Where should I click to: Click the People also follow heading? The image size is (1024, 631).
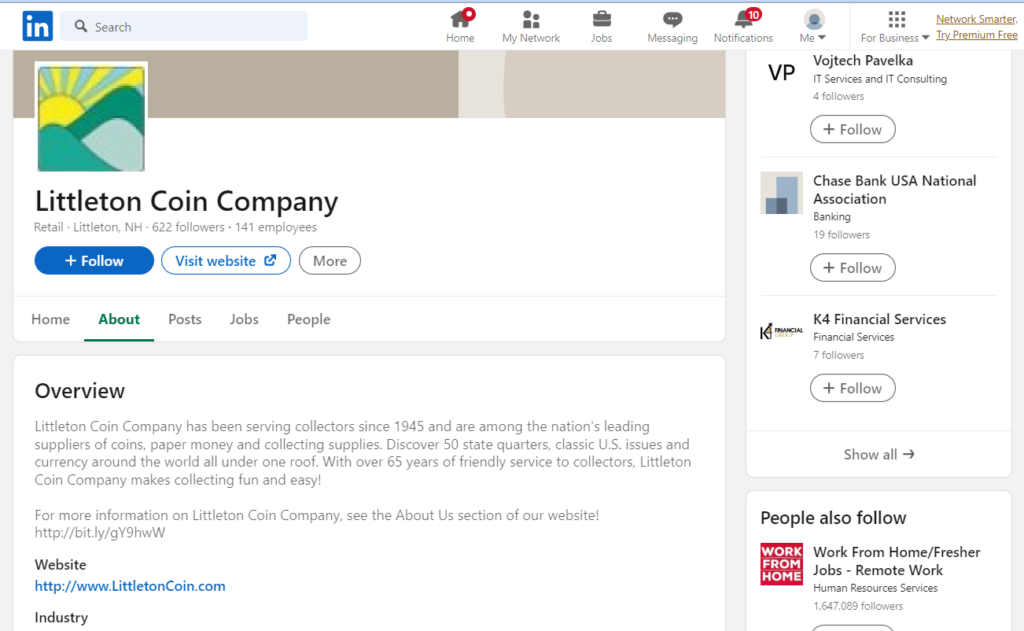[x=833, y=518]
